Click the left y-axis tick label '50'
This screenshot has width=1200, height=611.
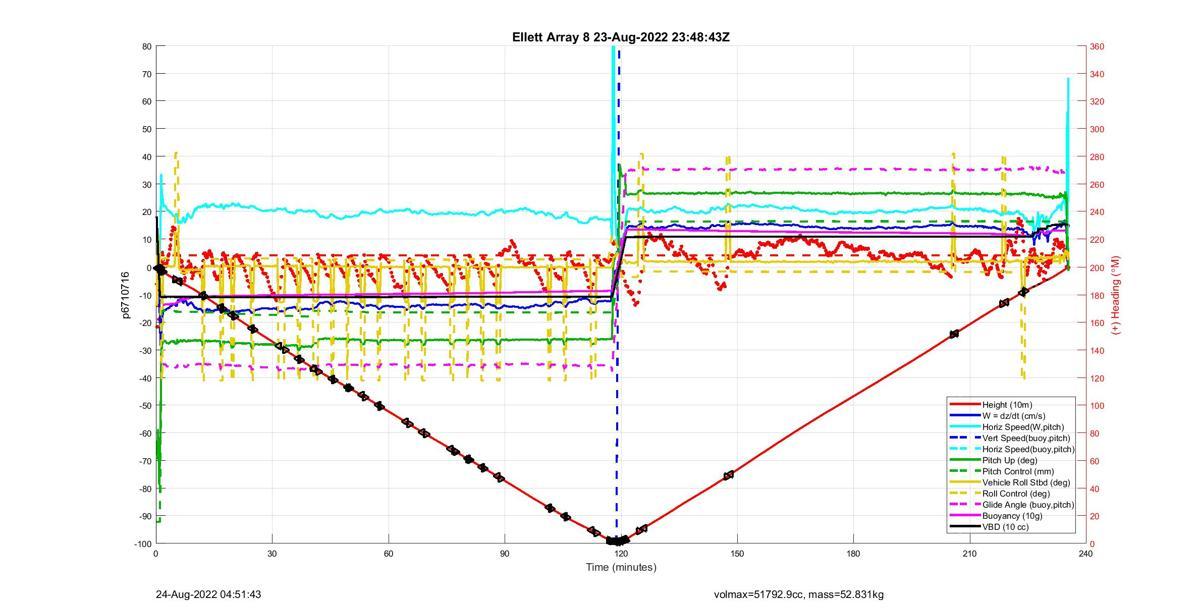click(x=146, y=129)
